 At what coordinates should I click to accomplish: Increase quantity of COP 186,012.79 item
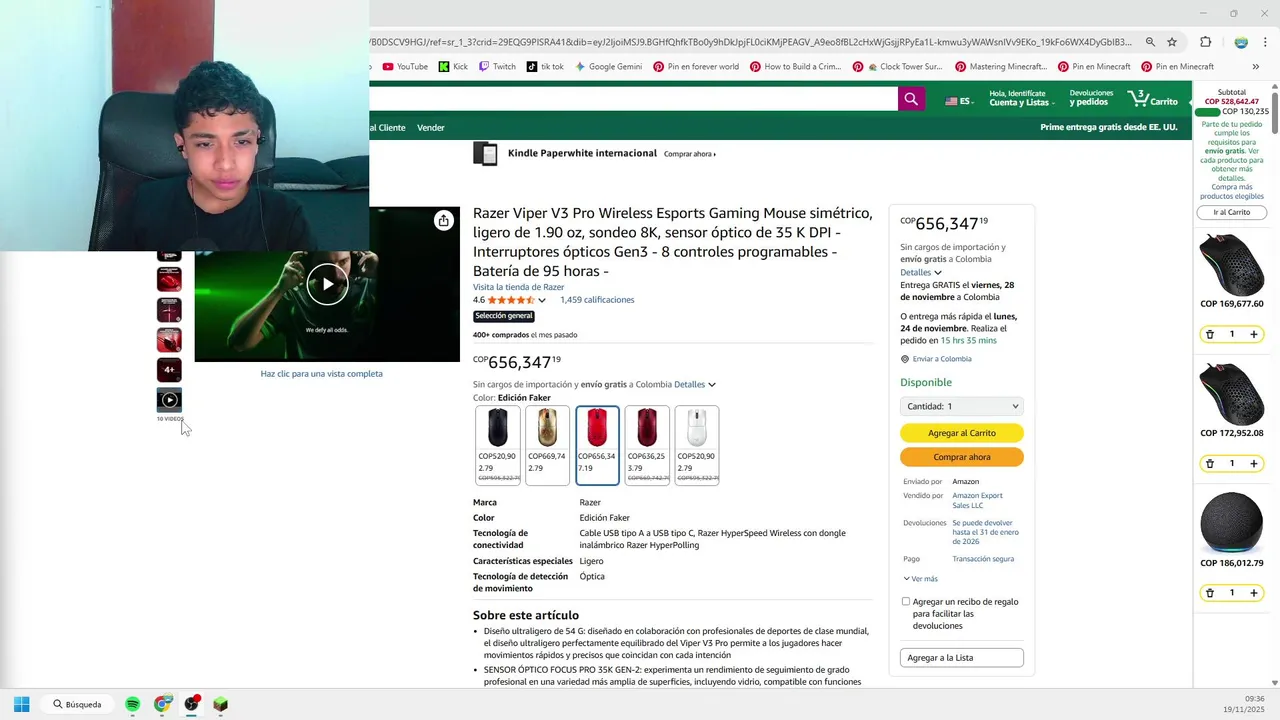pyautogui.click(x=1254, y=593)
